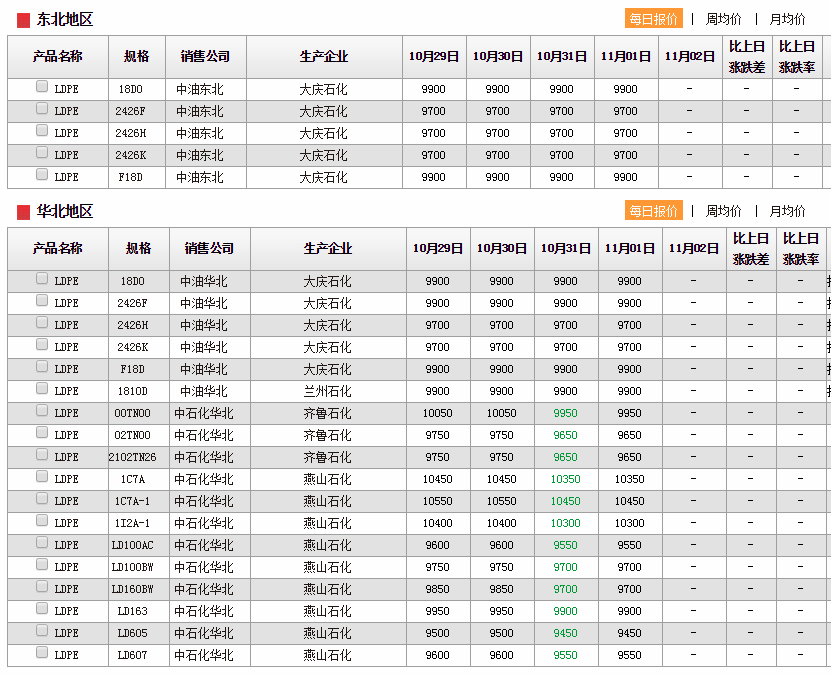Check the 2426F 中油华北 row checkbox
This screenshot has width=831, height=674.
(x=42, y=300)
